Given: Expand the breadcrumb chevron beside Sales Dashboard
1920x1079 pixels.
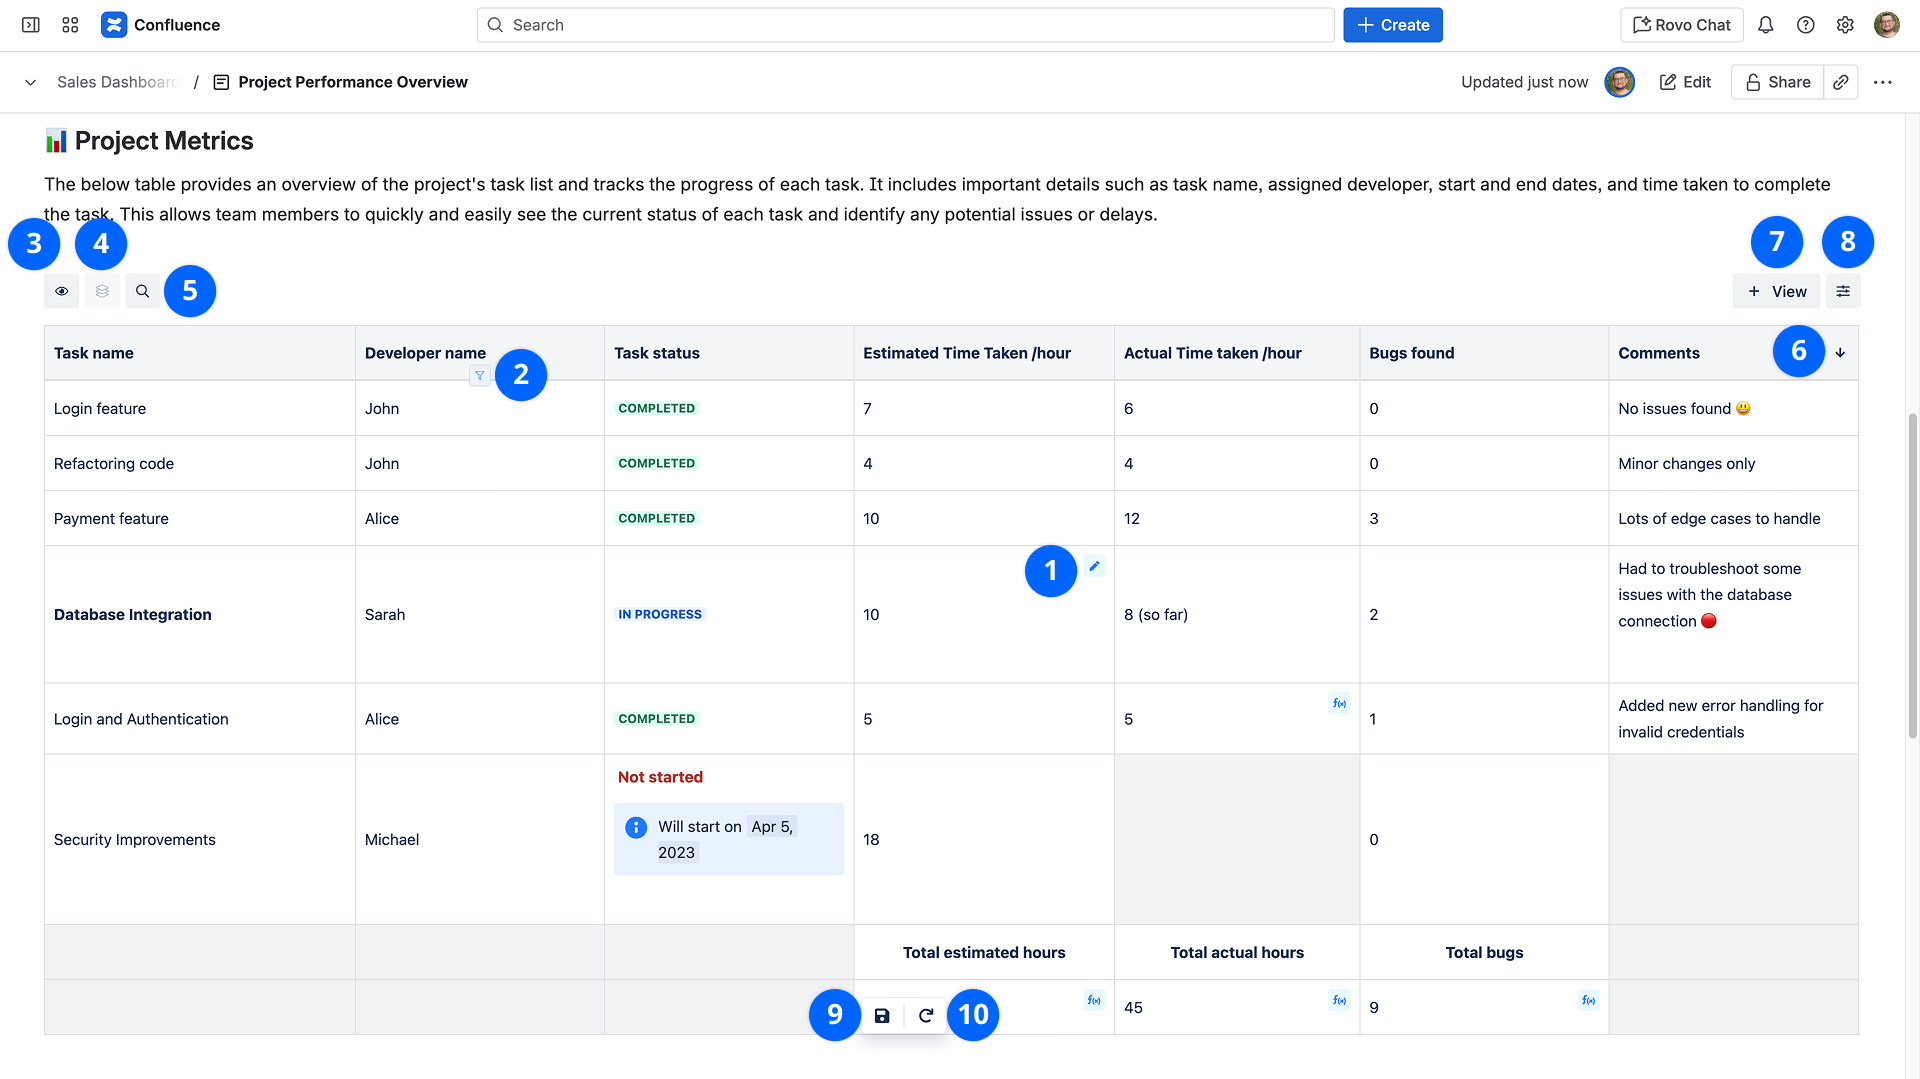Looking at the screenshot, I should coord(31,82).
